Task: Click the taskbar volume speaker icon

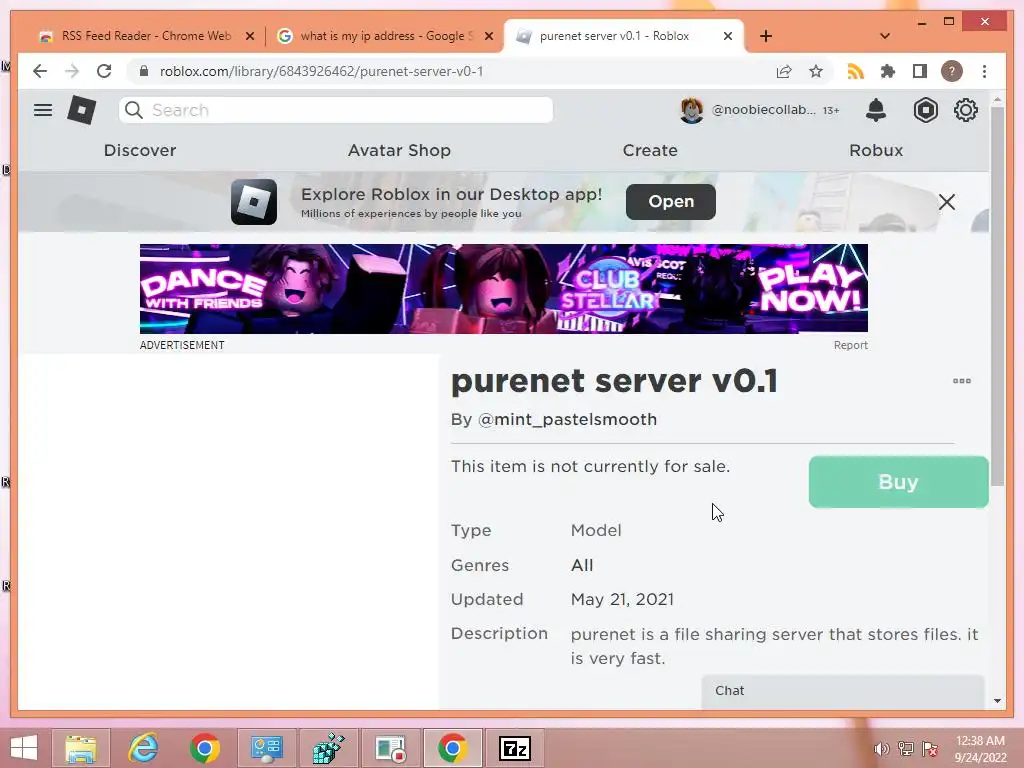Action: click(882, 749)
